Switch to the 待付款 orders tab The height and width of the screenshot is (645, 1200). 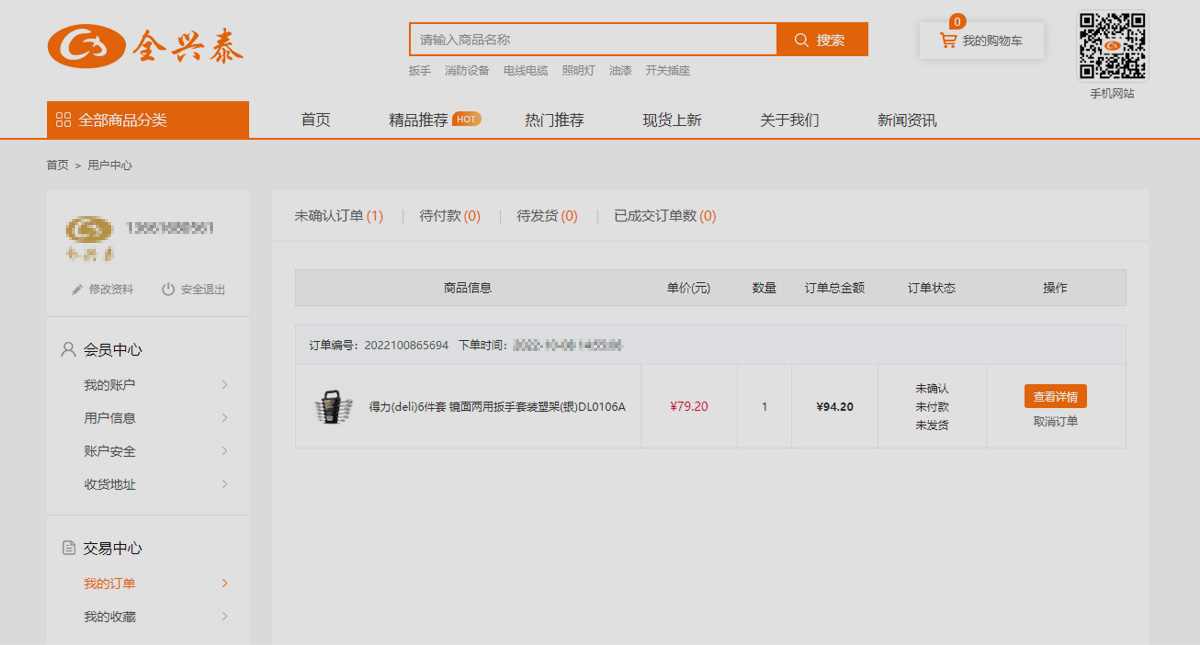pos(449,216)
